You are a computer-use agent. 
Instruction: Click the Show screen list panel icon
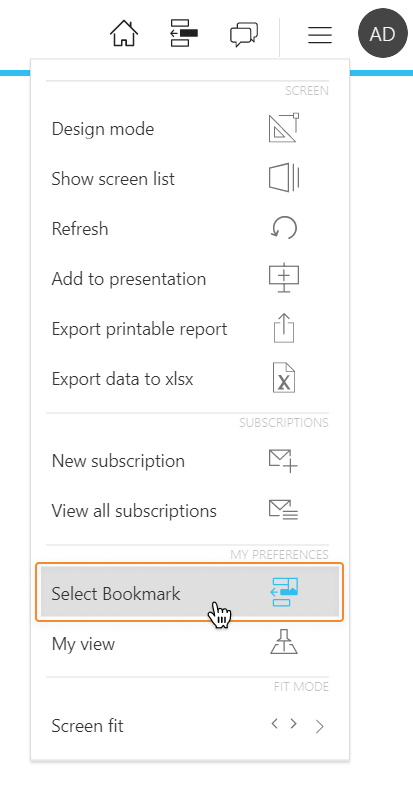284,178
